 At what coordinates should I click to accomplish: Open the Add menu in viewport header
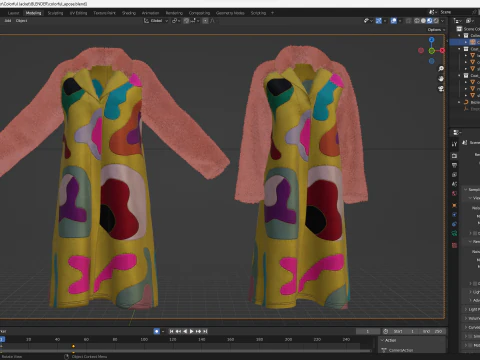point(8,21)
